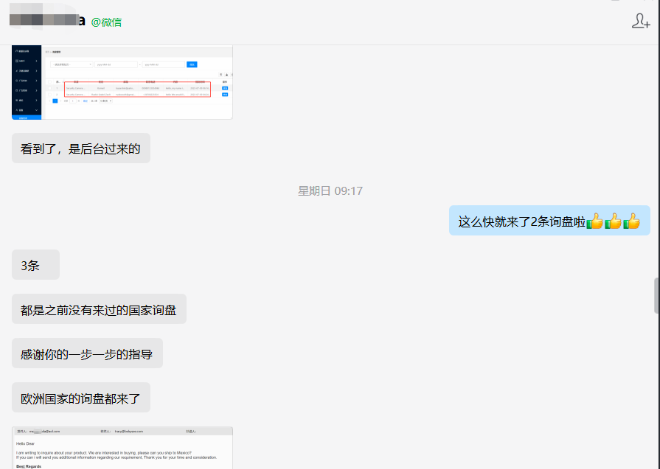Select message '感谢你的一步一步的指导'

click(x=87, y=353)
